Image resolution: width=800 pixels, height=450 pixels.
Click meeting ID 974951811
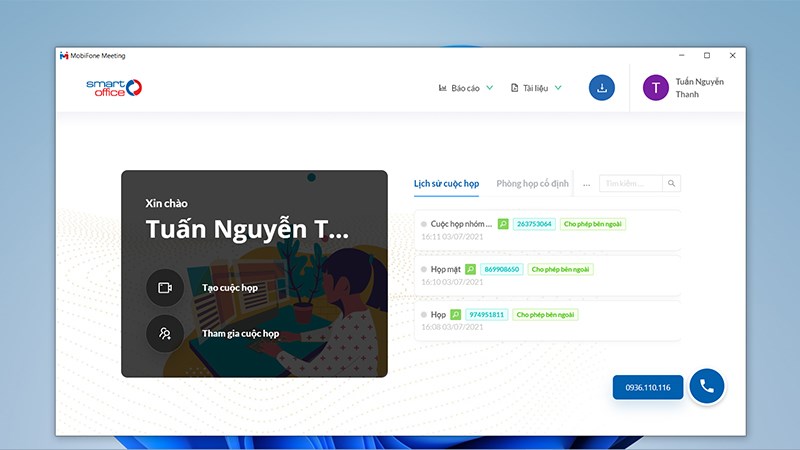pyautogui.click(x=487, y=315)
